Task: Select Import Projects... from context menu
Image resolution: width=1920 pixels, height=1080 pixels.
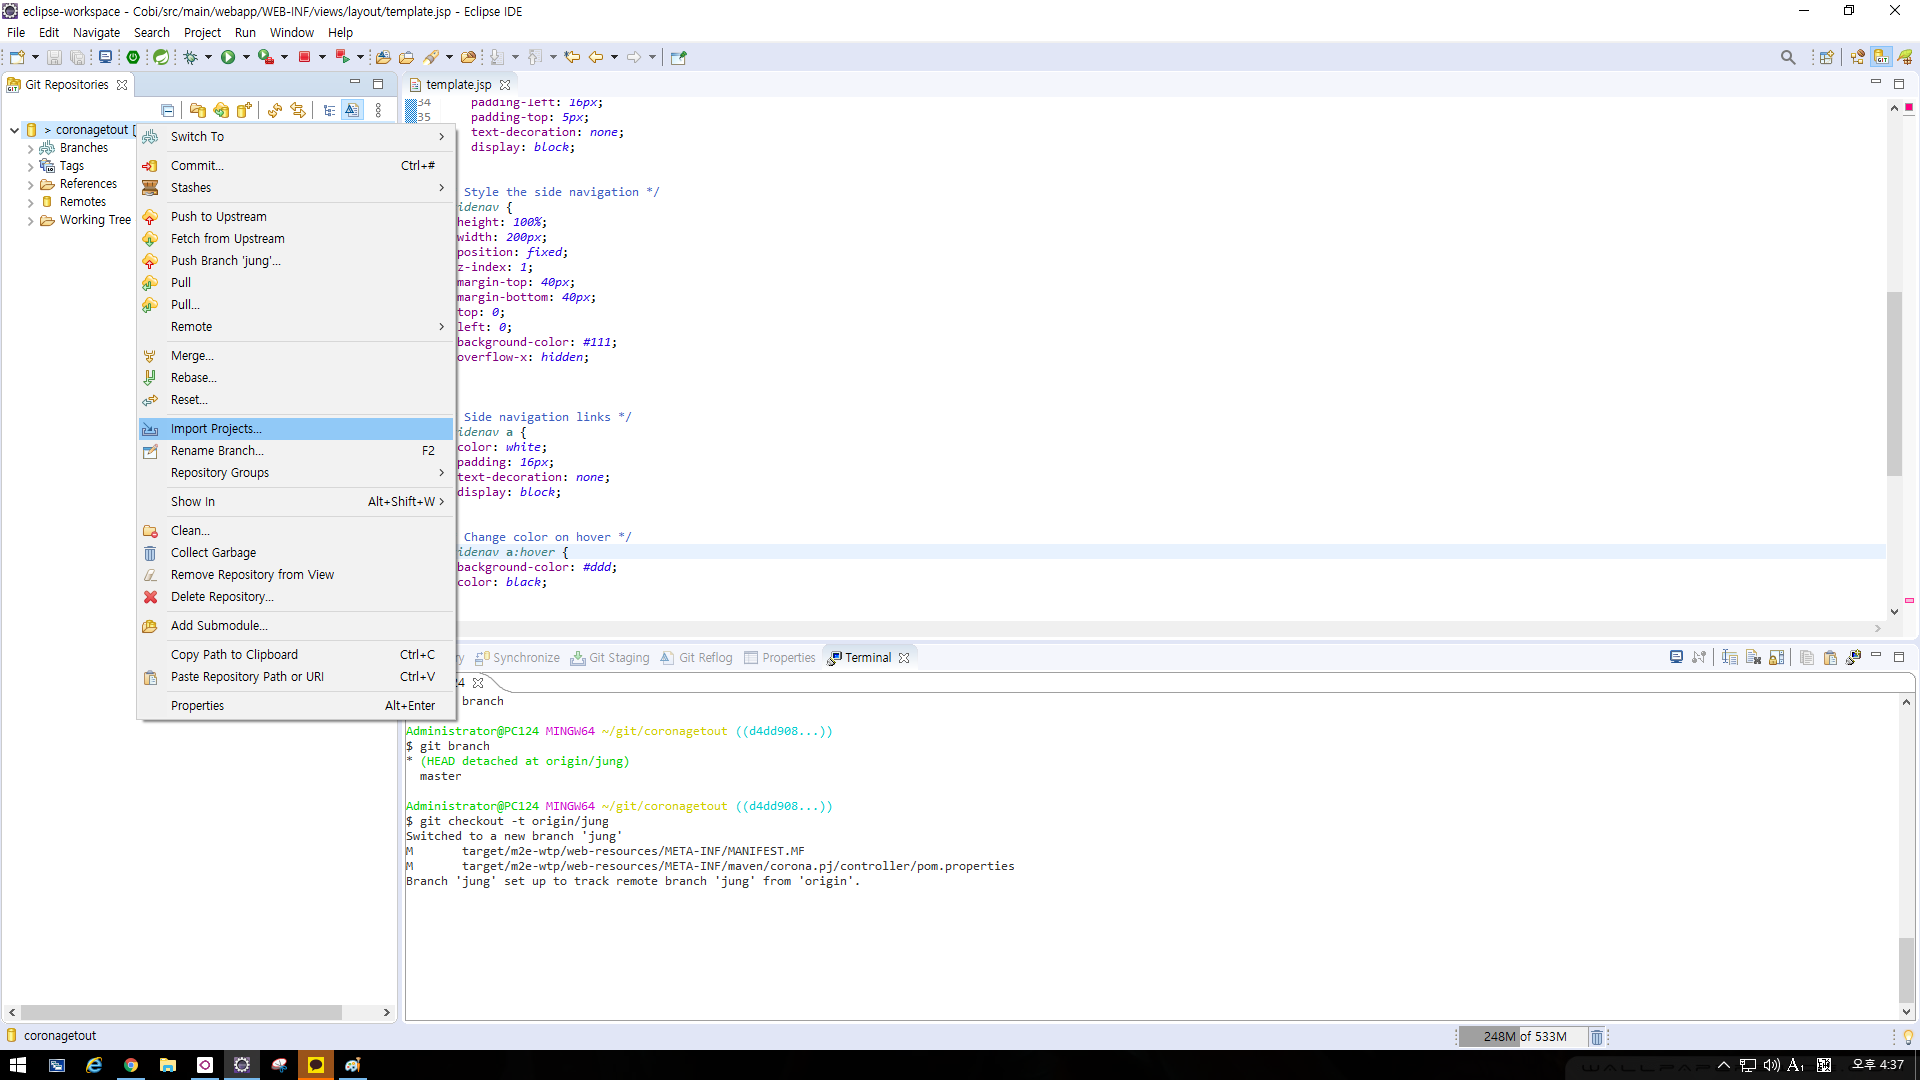Action: point(216,429)
